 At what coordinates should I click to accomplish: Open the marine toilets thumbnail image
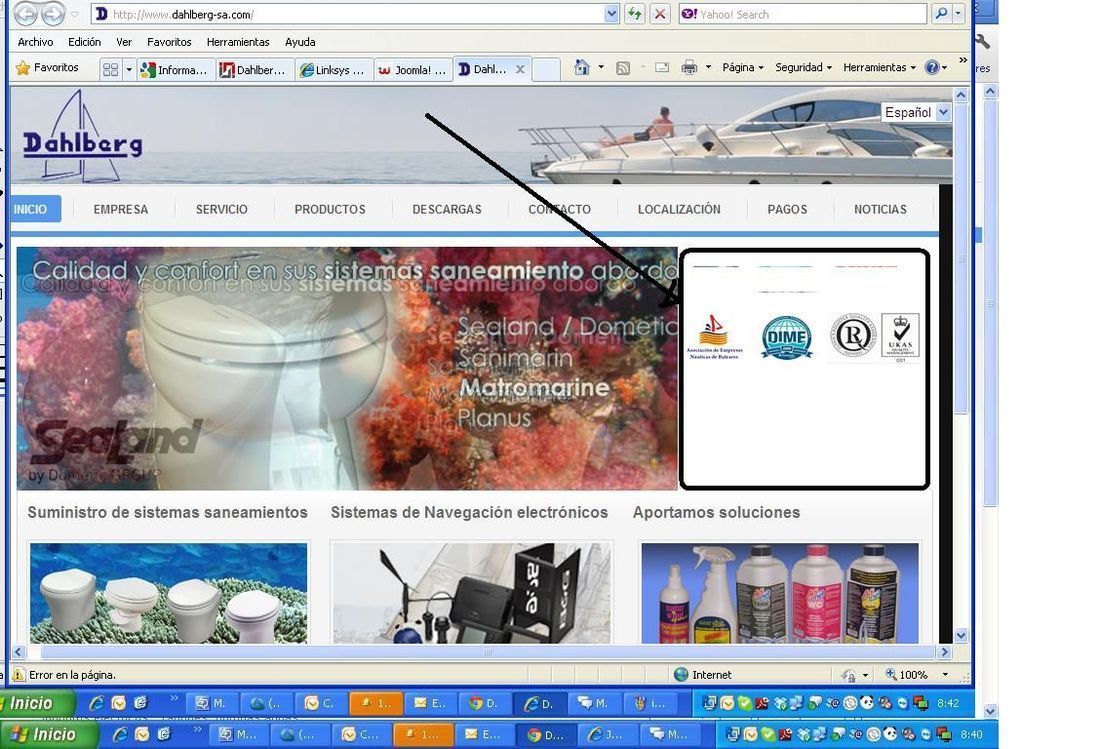pyautogui.click(x=168, y=593)
